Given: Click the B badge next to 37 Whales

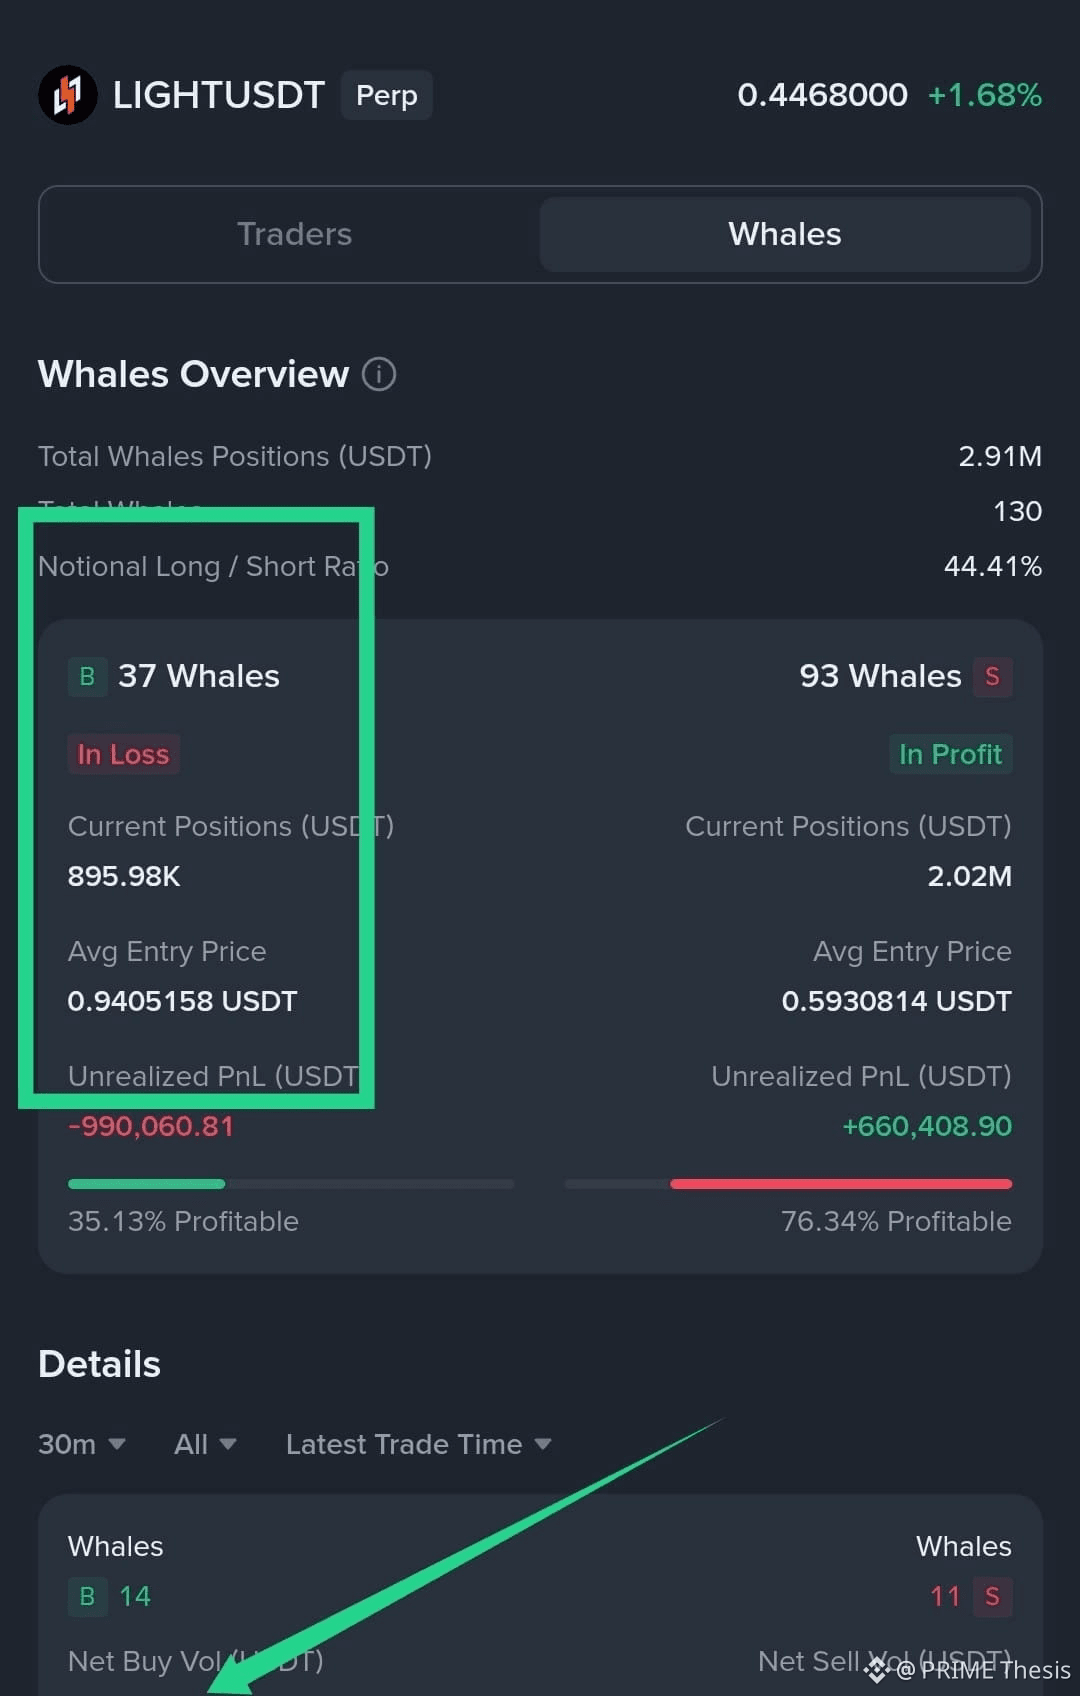Looking at the screenshot, I should (x=87, y=676).
